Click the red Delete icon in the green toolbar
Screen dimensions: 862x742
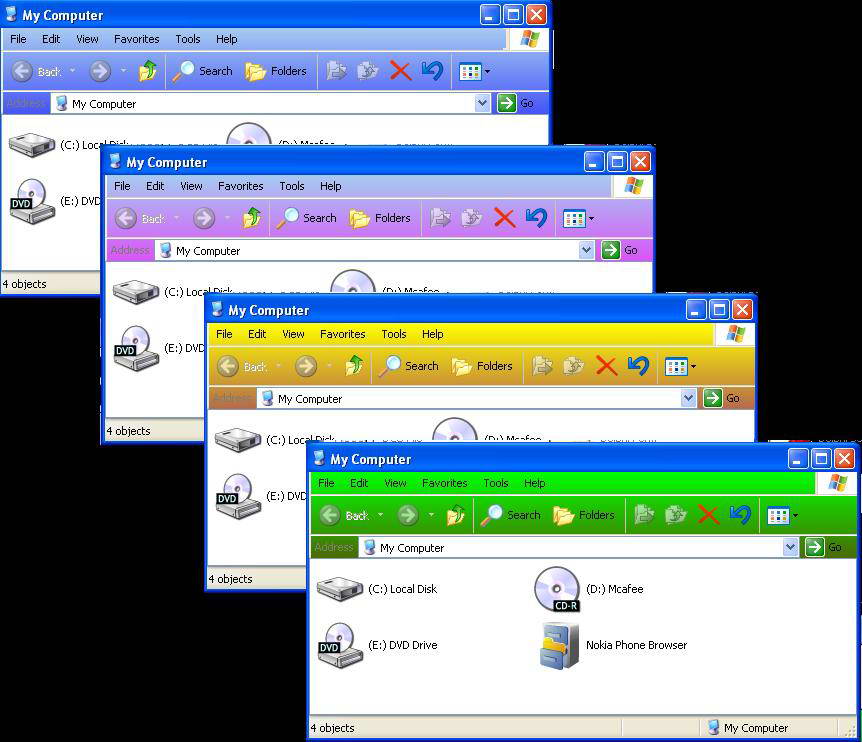point(709,515)
